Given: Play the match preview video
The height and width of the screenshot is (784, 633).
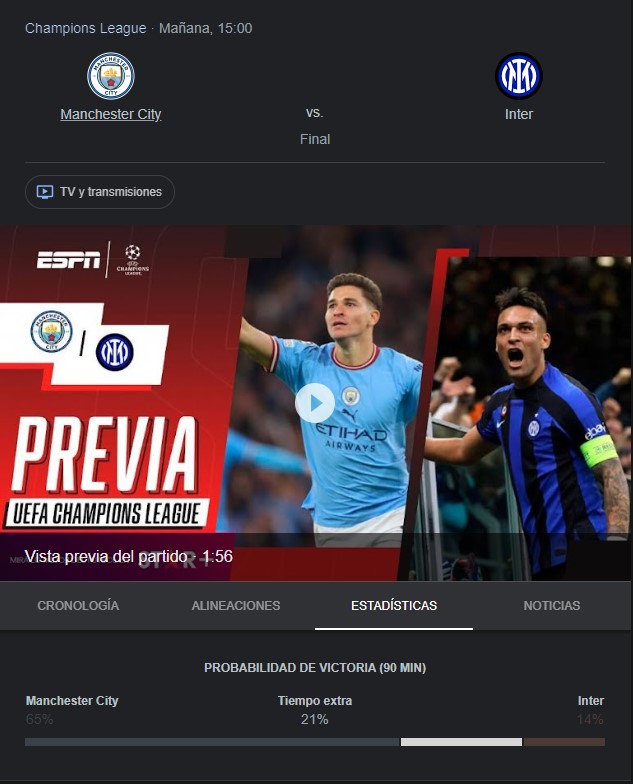Looking at the screenshot, I should (315, 403).
